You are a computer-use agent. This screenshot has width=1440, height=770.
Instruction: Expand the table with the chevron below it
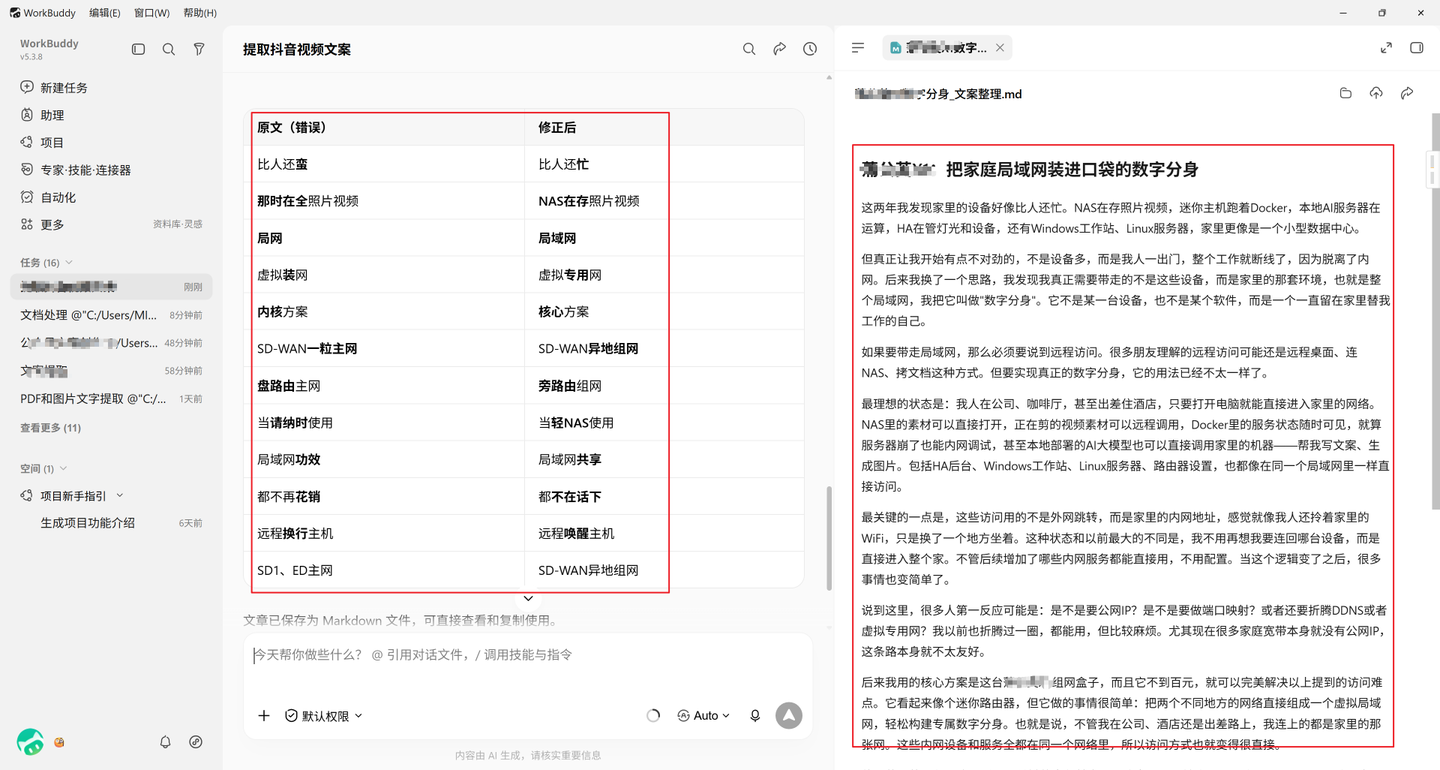(x=528, y=599)
